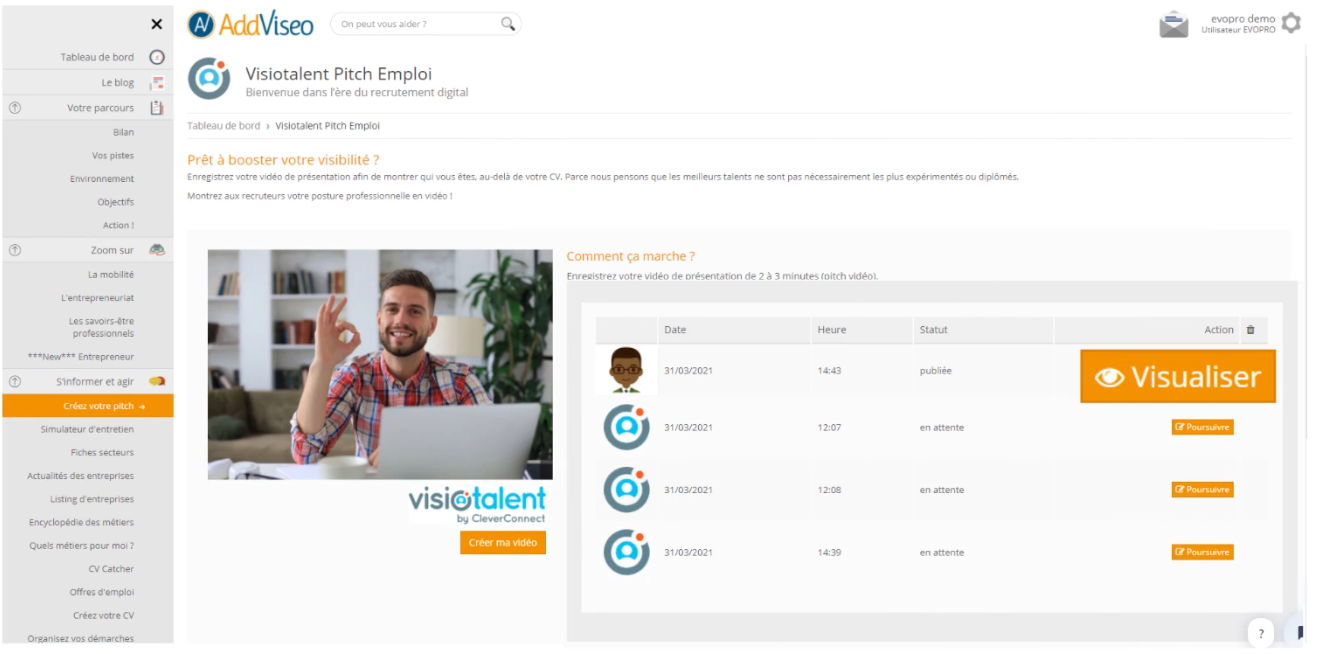Click the Le blog sidebar icon
The height and width of the screenshot is (654, 1320).
pos(156,83)
